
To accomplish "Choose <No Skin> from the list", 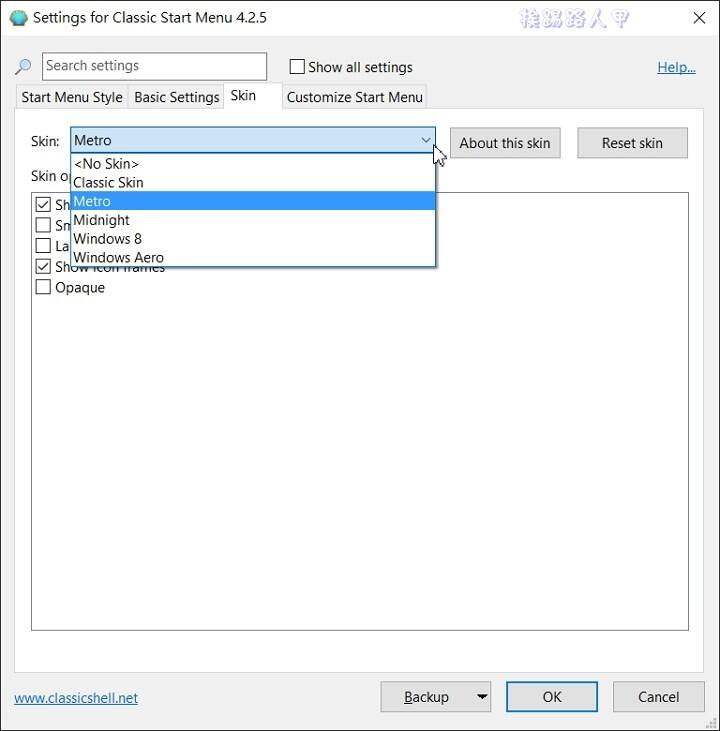I will 253,164.
